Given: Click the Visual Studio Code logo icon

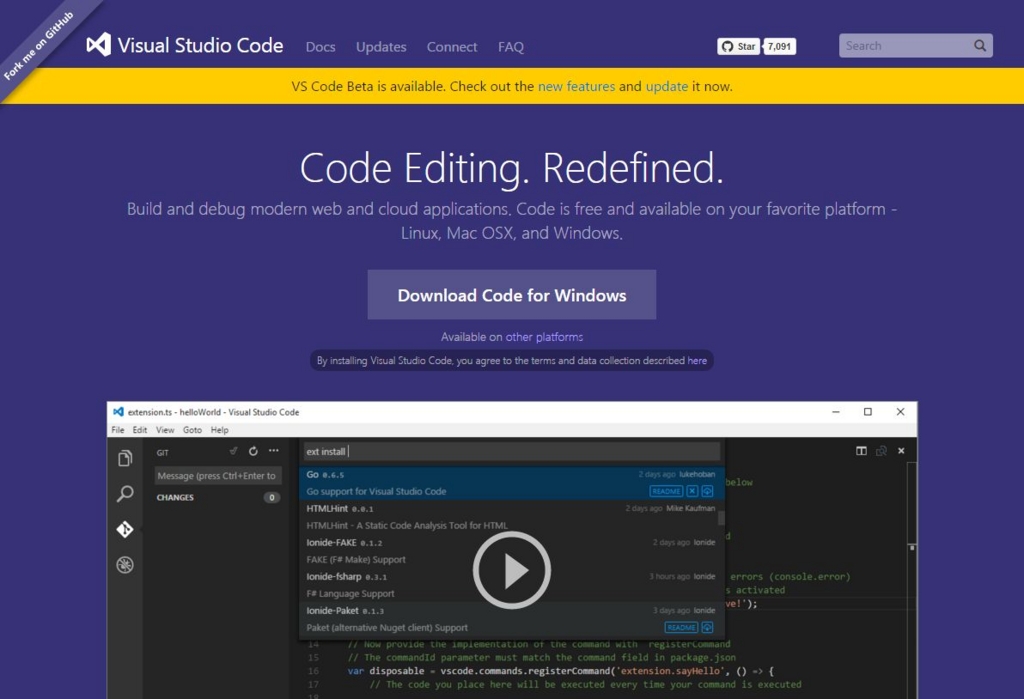Looking at the screenshot, I should click(99, 44).
